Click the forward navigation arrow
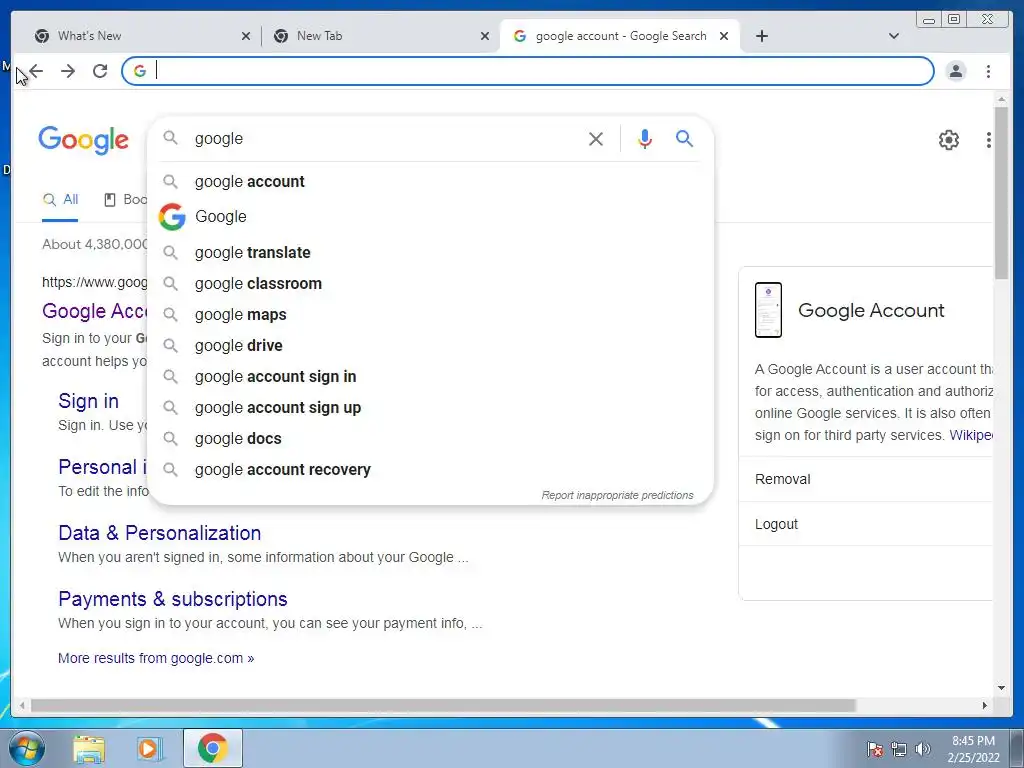 [x=68, y=71]
